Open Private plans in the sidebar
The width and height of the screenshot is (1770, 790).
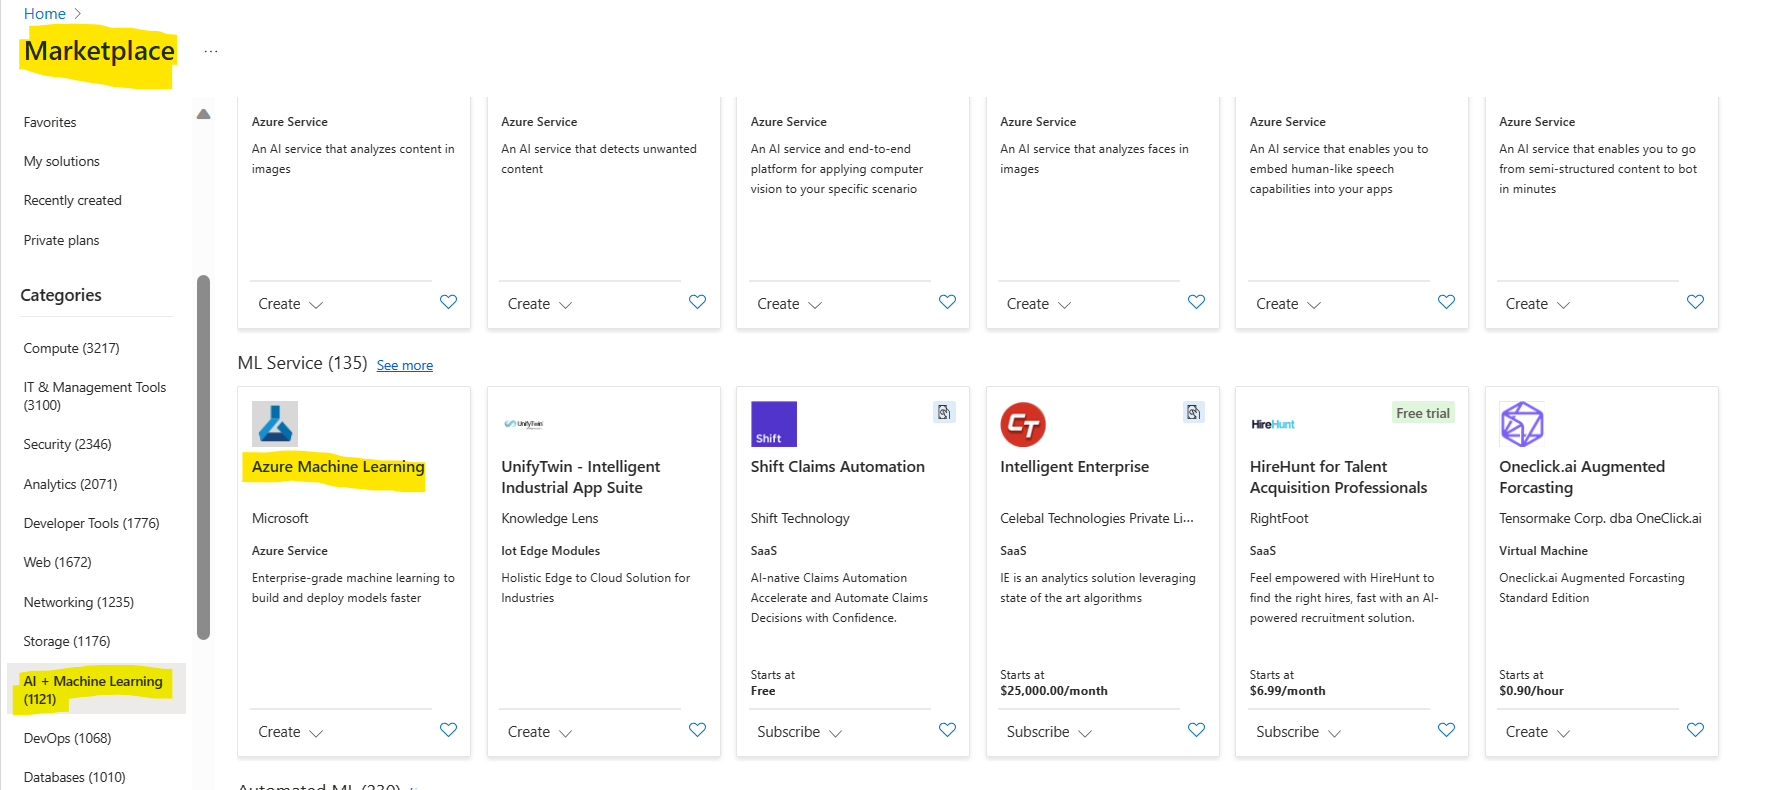(x=62, y=240)
